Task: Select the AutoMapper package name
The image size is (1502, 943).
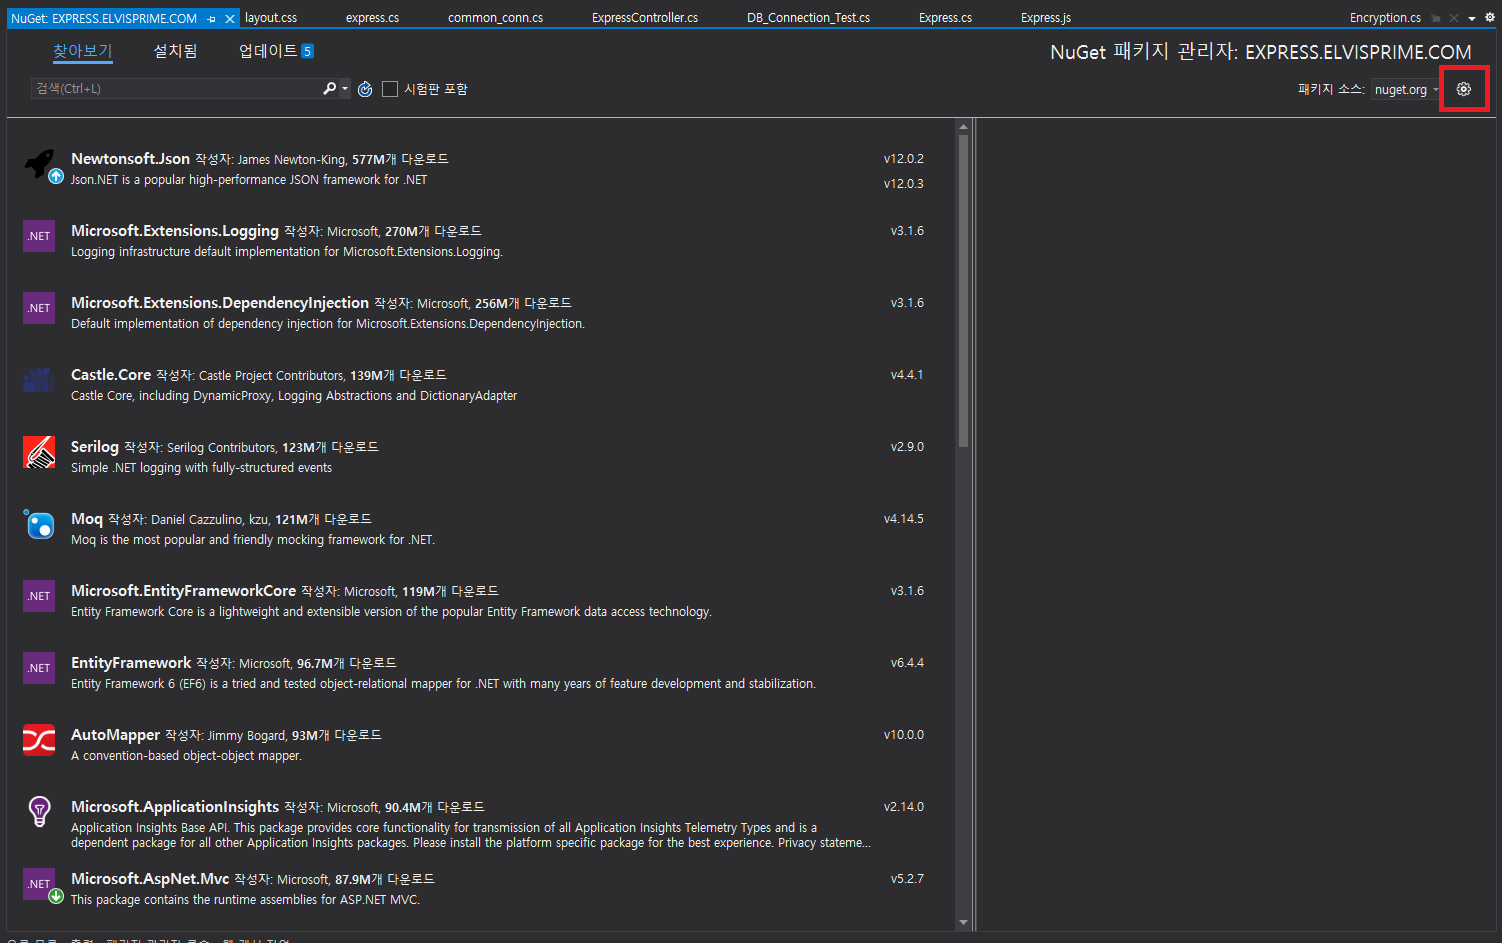Action: click(115, 735)
